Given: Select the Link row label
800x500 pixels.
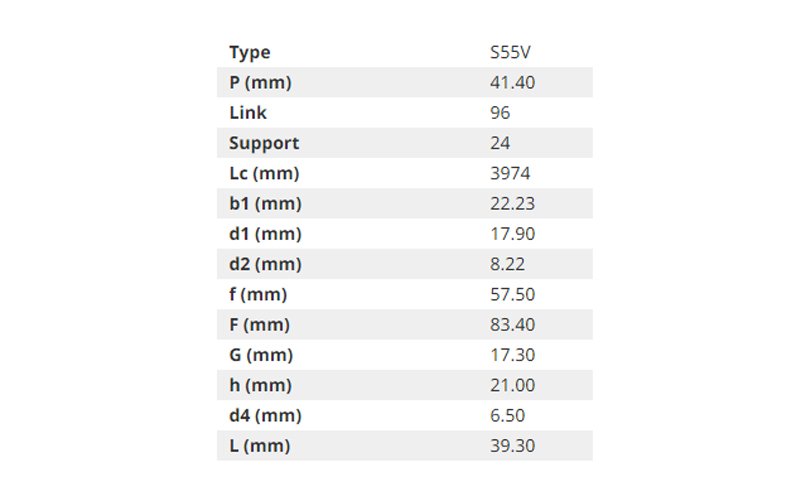Looking at the screenshot, I should click(x=247, y=113).
